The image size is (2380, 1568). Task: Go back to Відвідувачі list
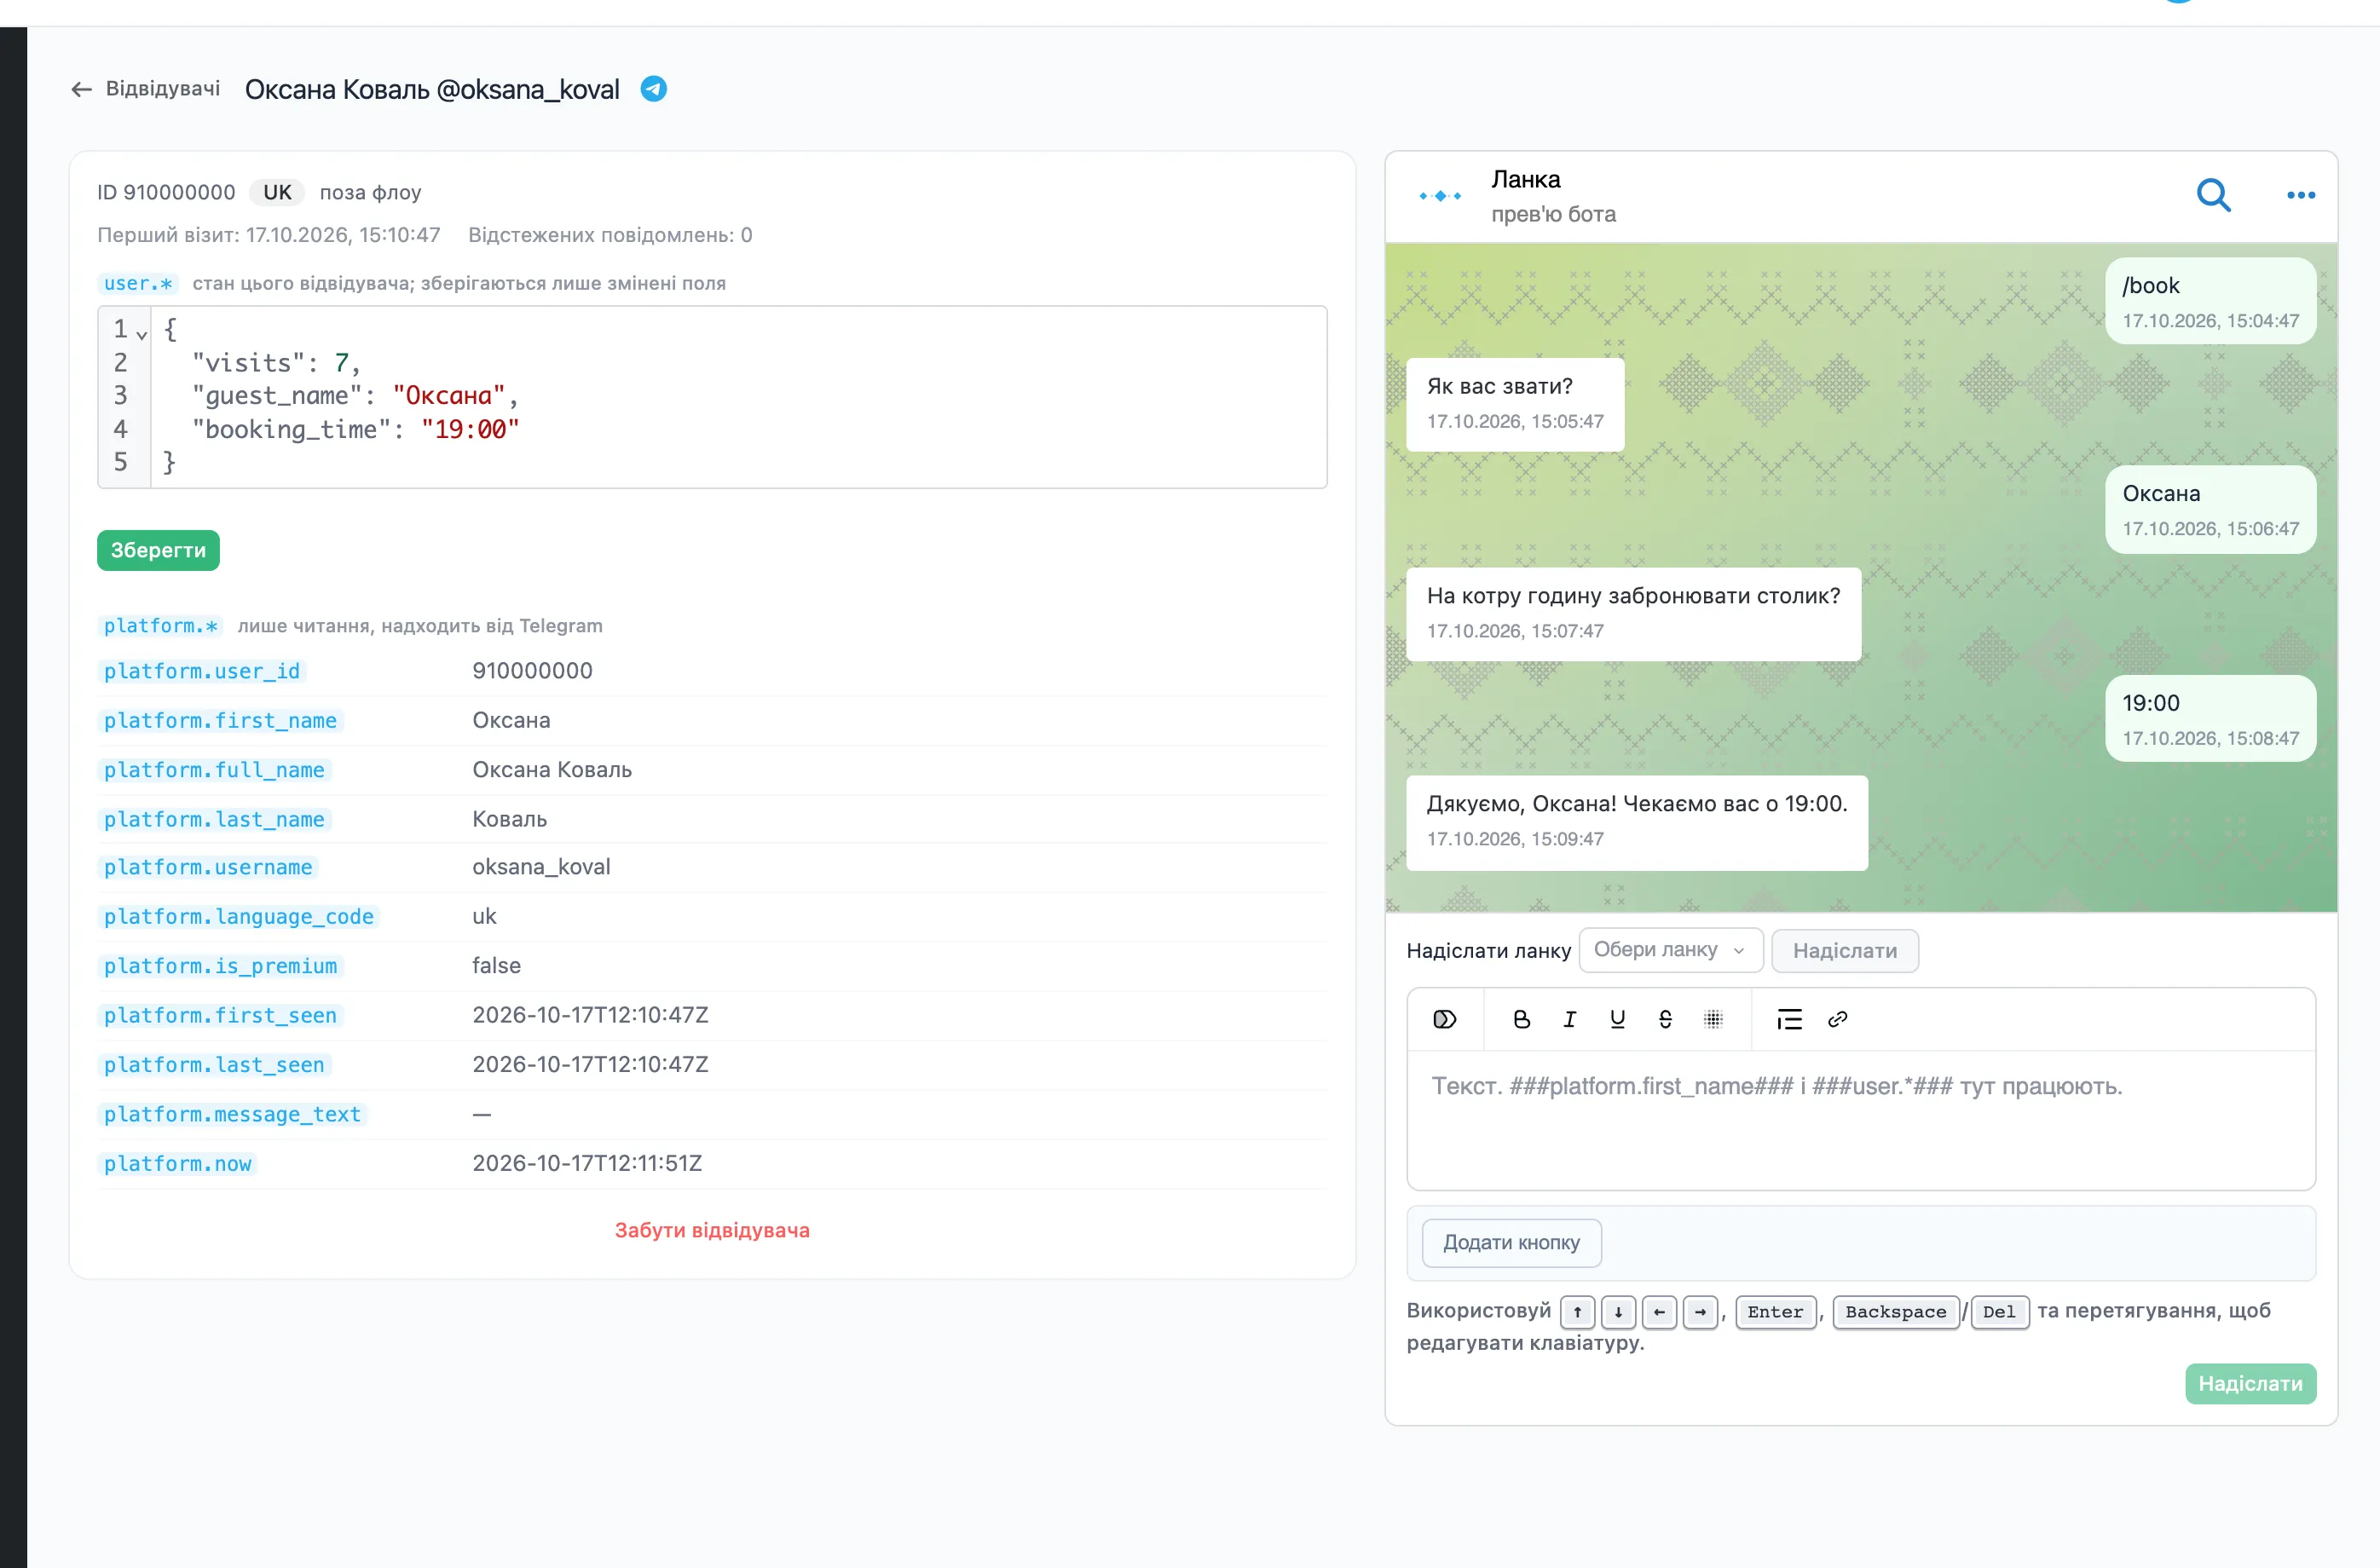pos(146,89)
